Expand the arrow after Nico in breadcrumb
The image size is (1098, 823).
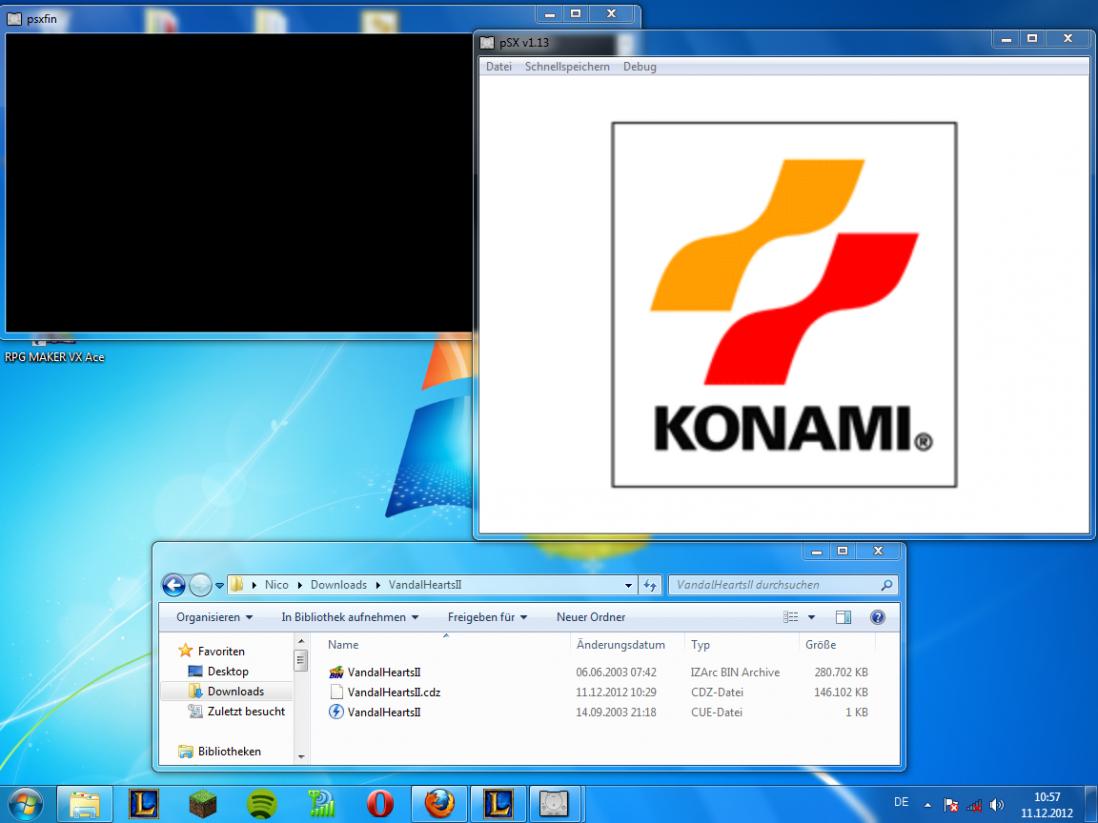point(300,585)
